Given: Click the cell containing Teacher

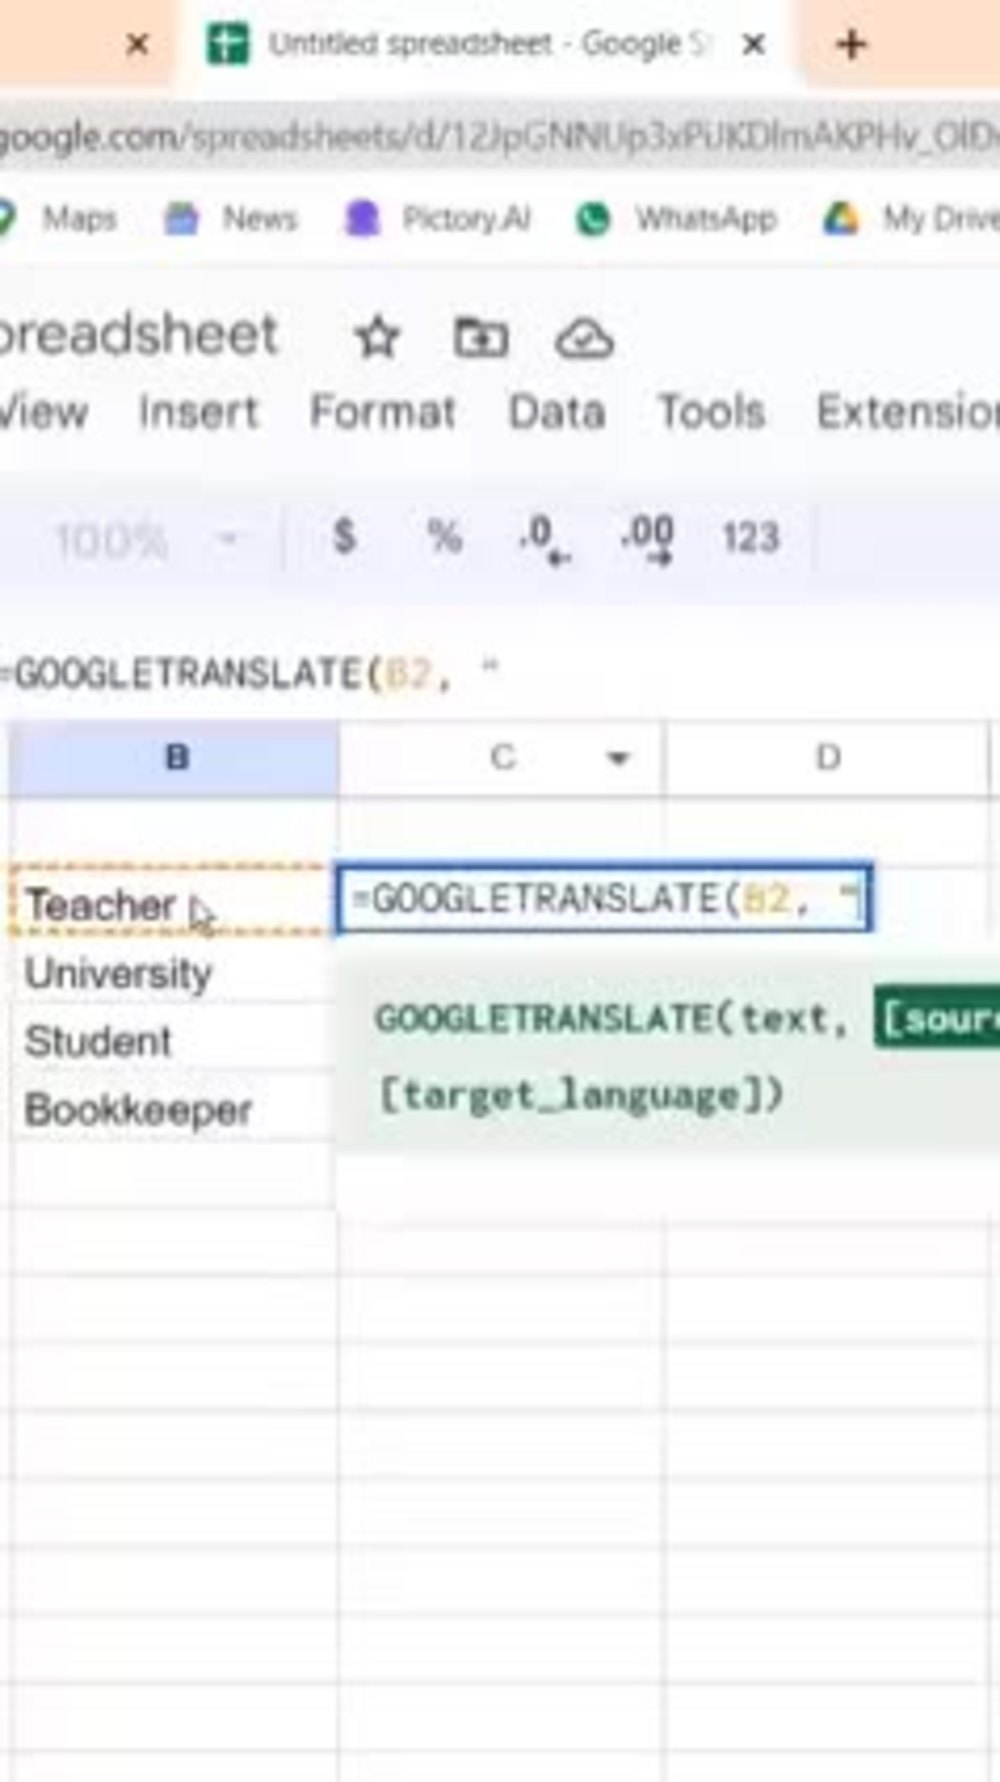Looking at the screenshot, I should coord(172,903).
